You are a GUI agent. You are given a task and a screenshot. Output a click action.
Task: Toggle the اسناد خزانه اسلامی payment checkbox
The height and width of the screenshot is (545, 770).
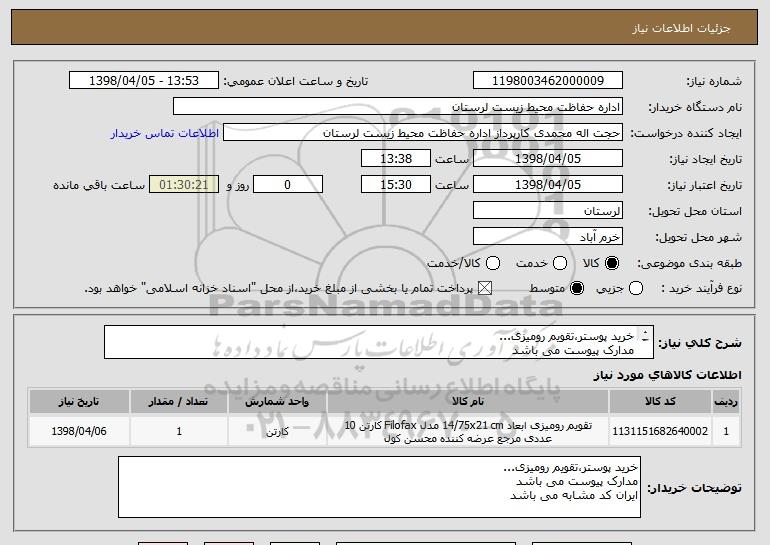pos(485,288)
